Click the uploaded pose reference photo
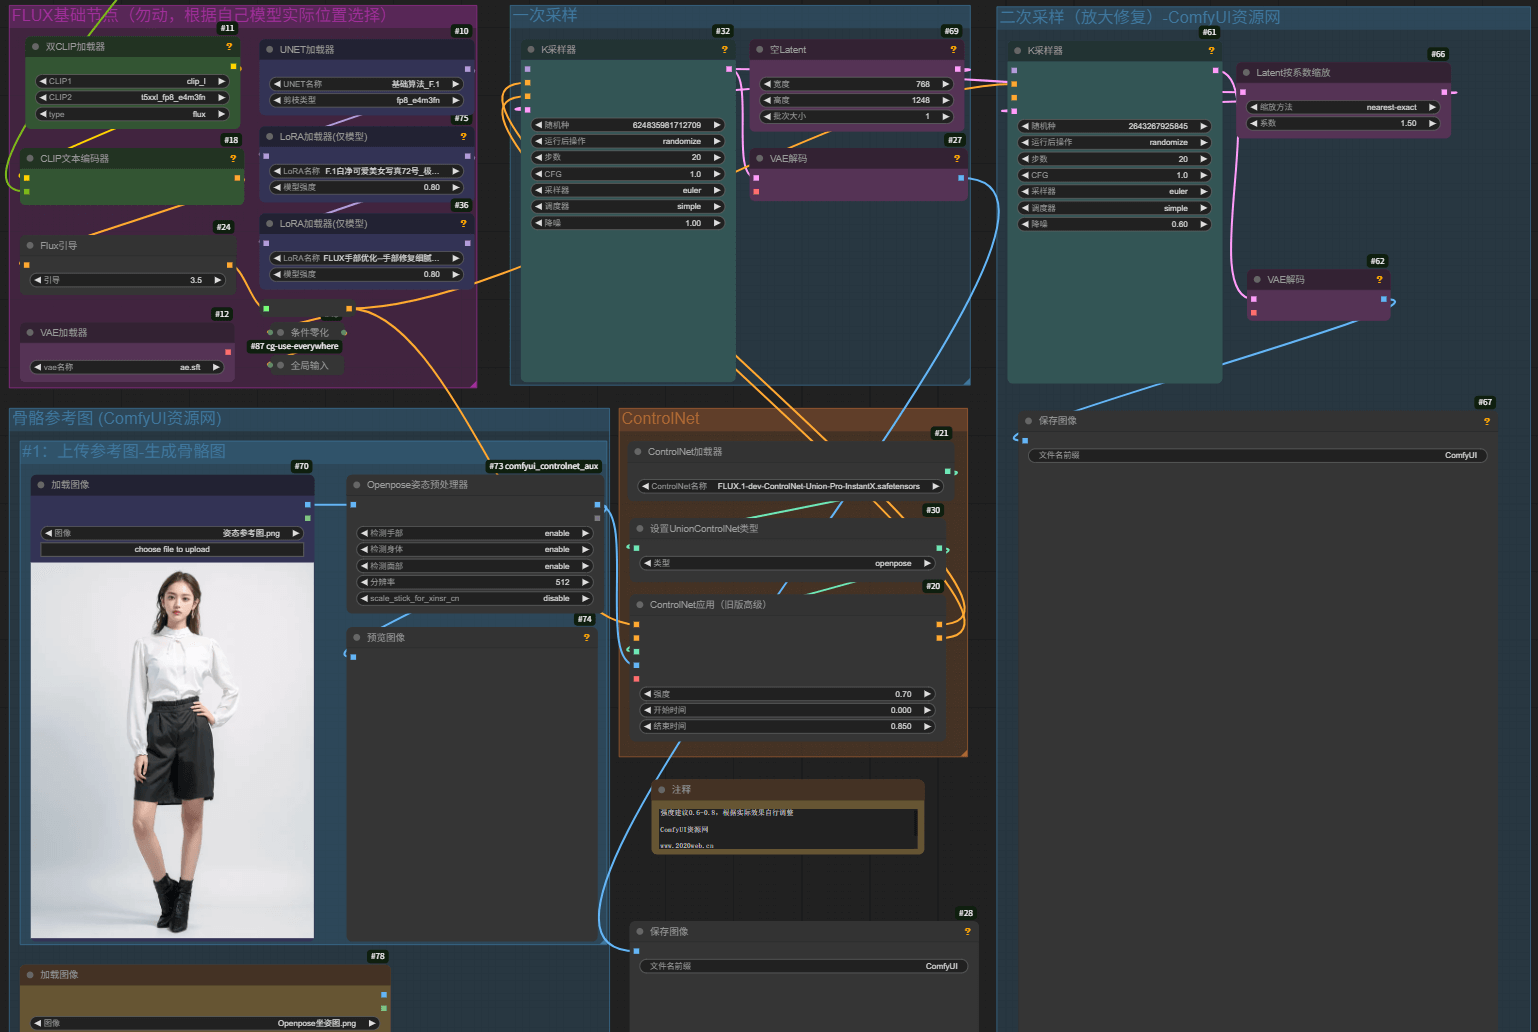This screenshot has width=1538, height=1032. point(172,750)
